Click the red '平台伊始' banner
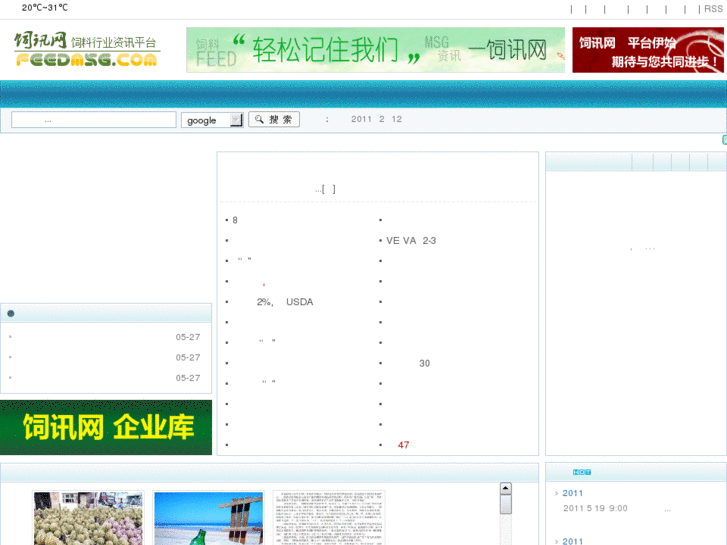Image resolution: width=727 pixels, height=545 pixels. (x=648, y=50)
